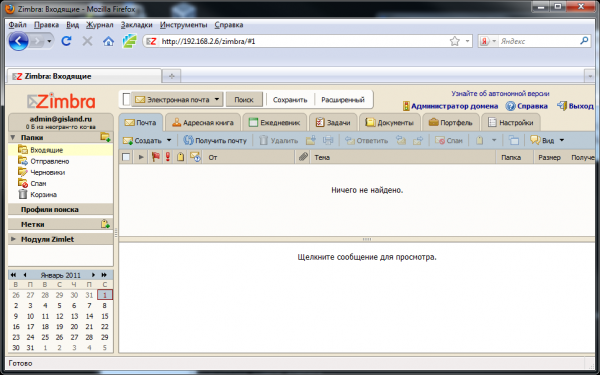Screen dimensions: 600x375
Task: Open the Инструменты menu
Action: (183, 25)
